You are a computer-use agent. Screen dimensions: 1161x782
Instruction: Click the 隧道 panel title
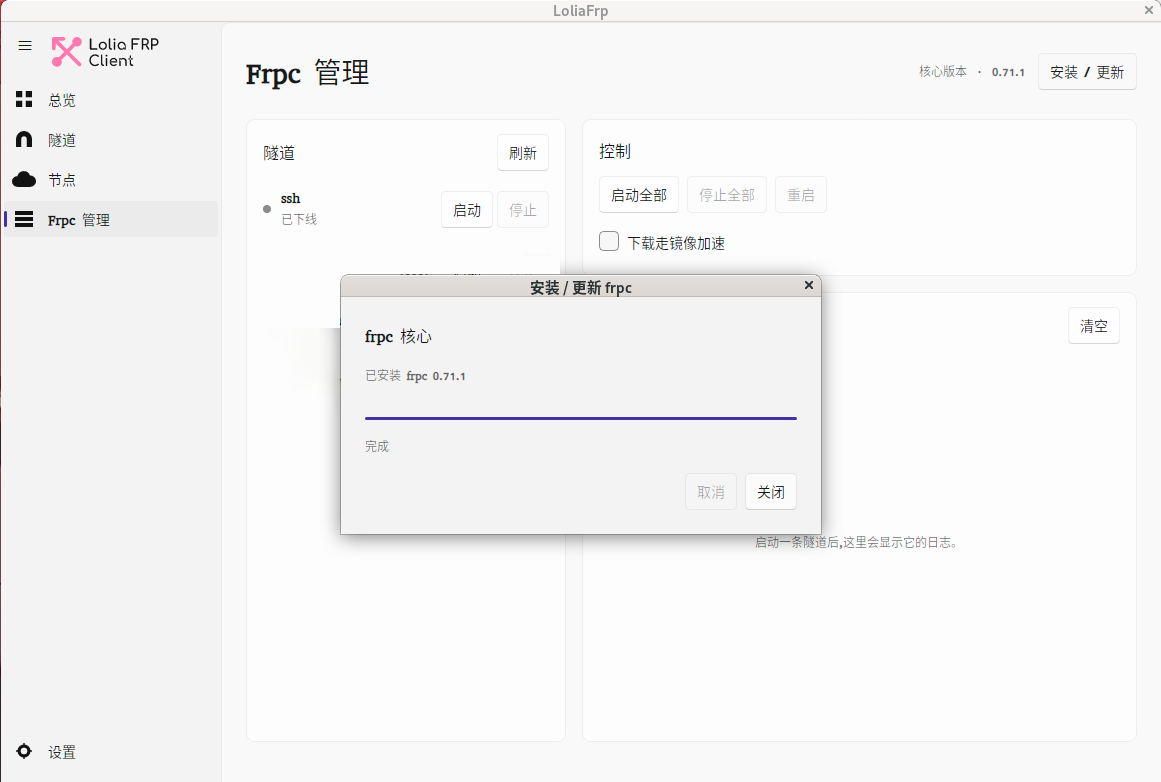(279, 153)
